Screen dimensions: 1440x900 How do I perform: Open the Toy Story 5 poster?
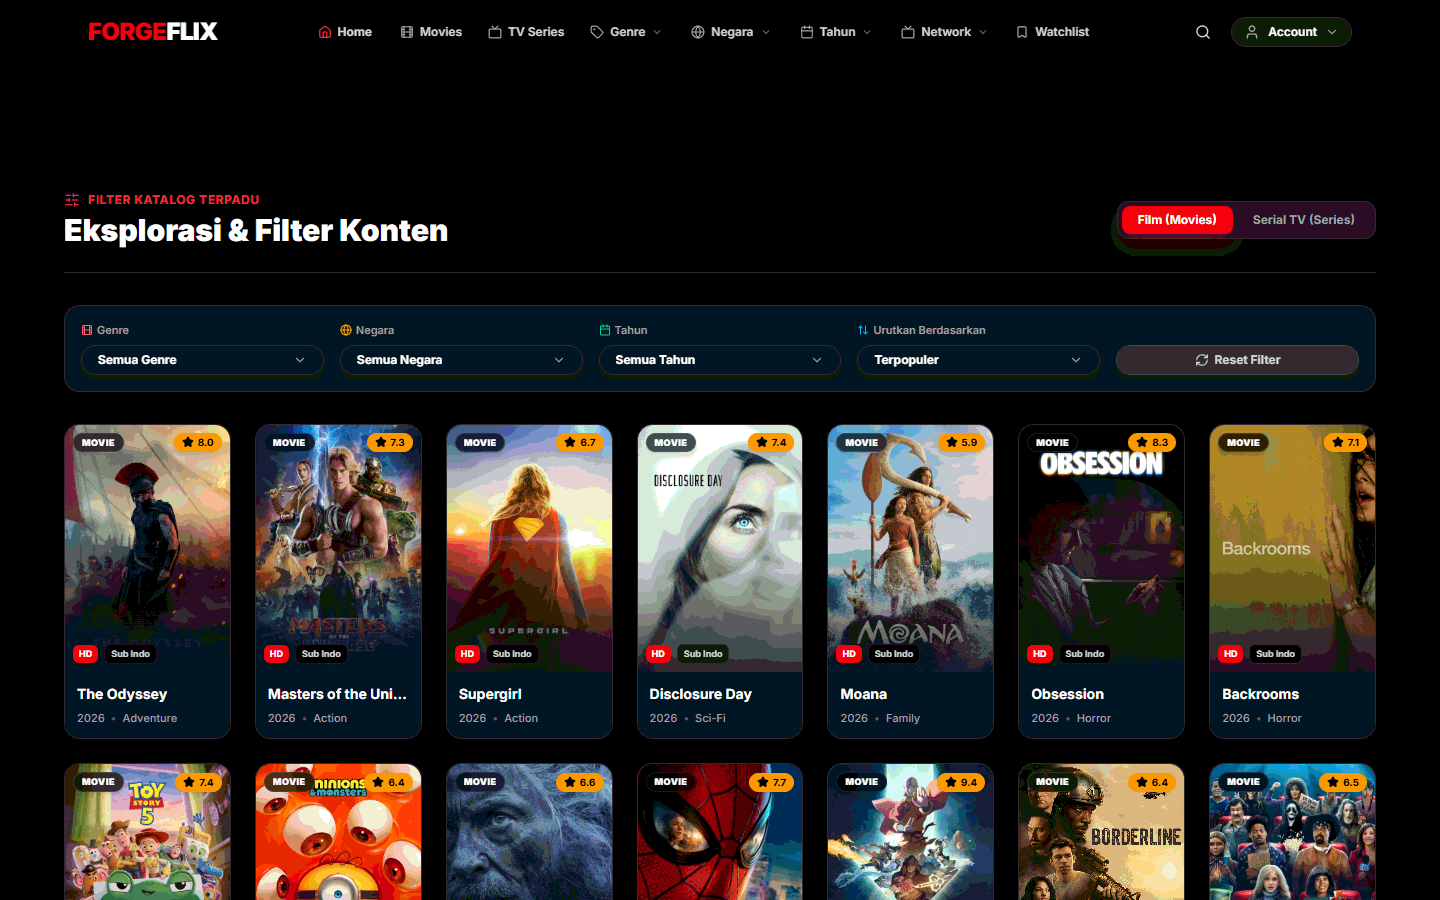click(147, 832)
